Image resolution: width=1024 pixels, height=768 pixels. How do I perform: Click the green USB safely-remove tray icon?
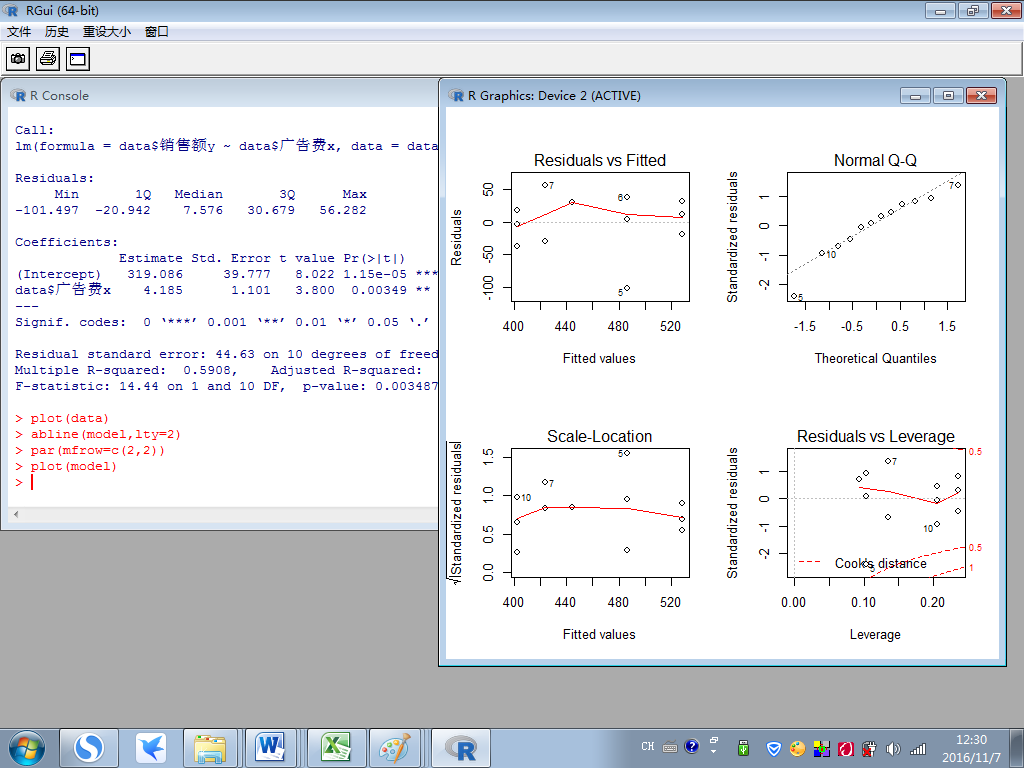(743, 748)
